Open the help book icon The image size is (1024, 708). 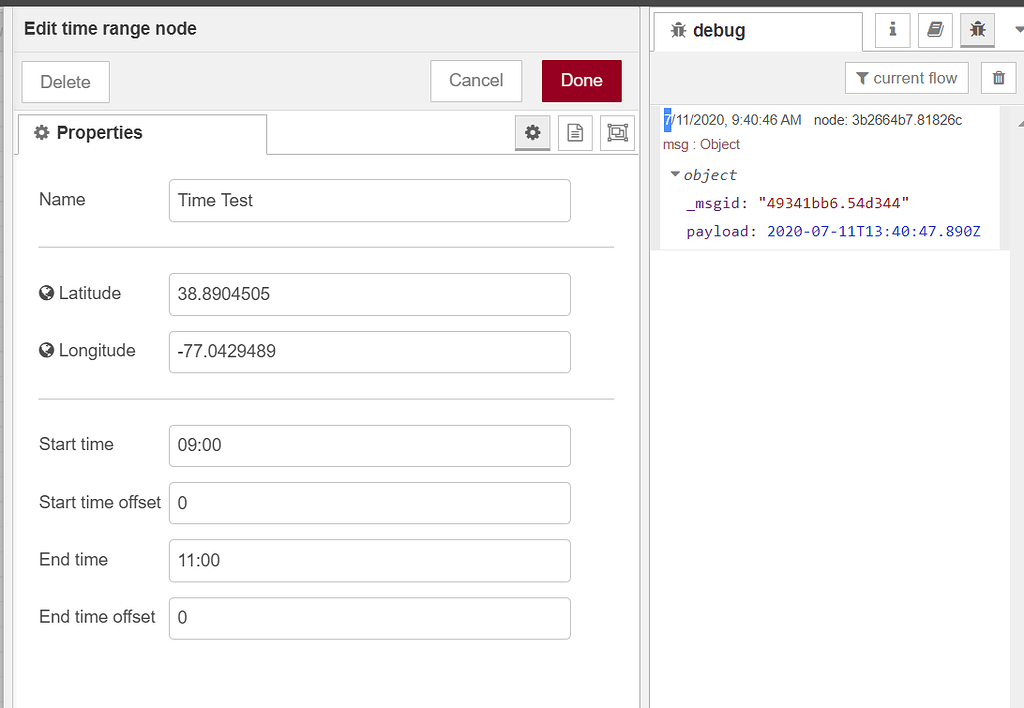pyautogui.click(x=935, y=30)
